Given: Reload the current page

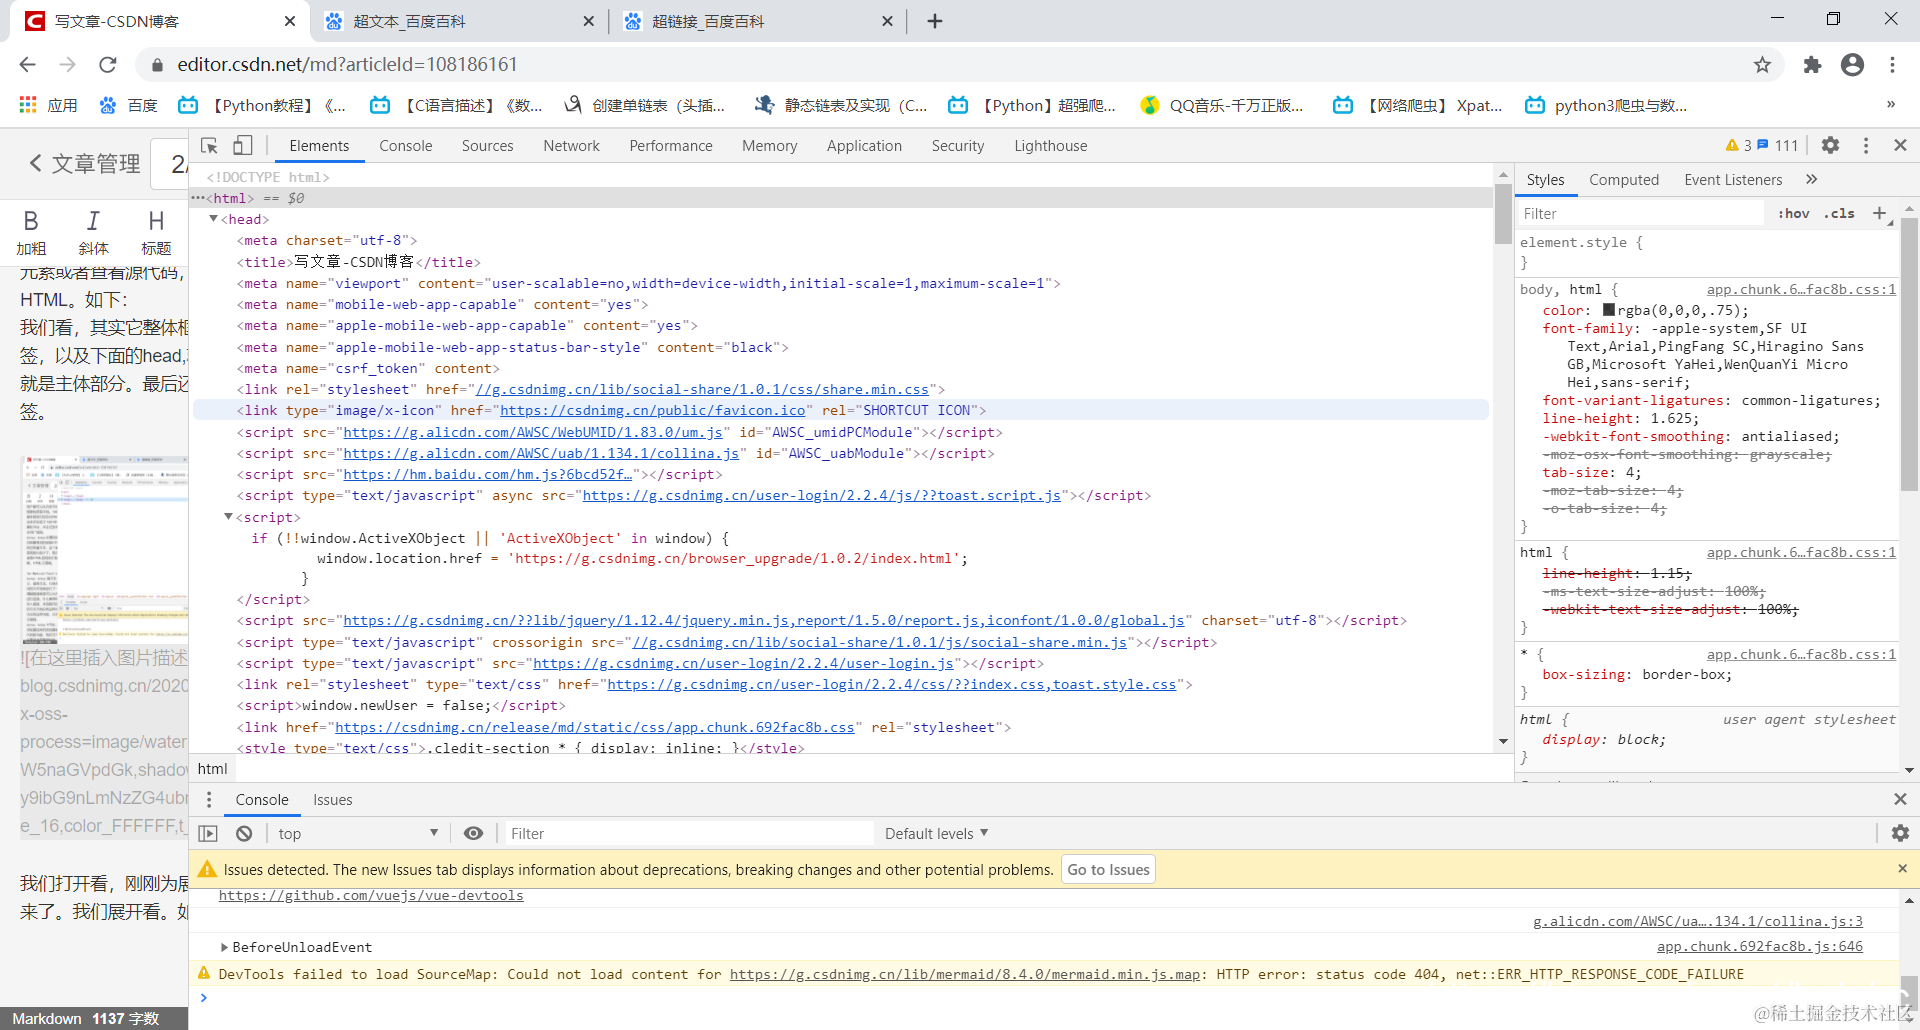Looking at the screenshot, I should (x=108, y=65).
